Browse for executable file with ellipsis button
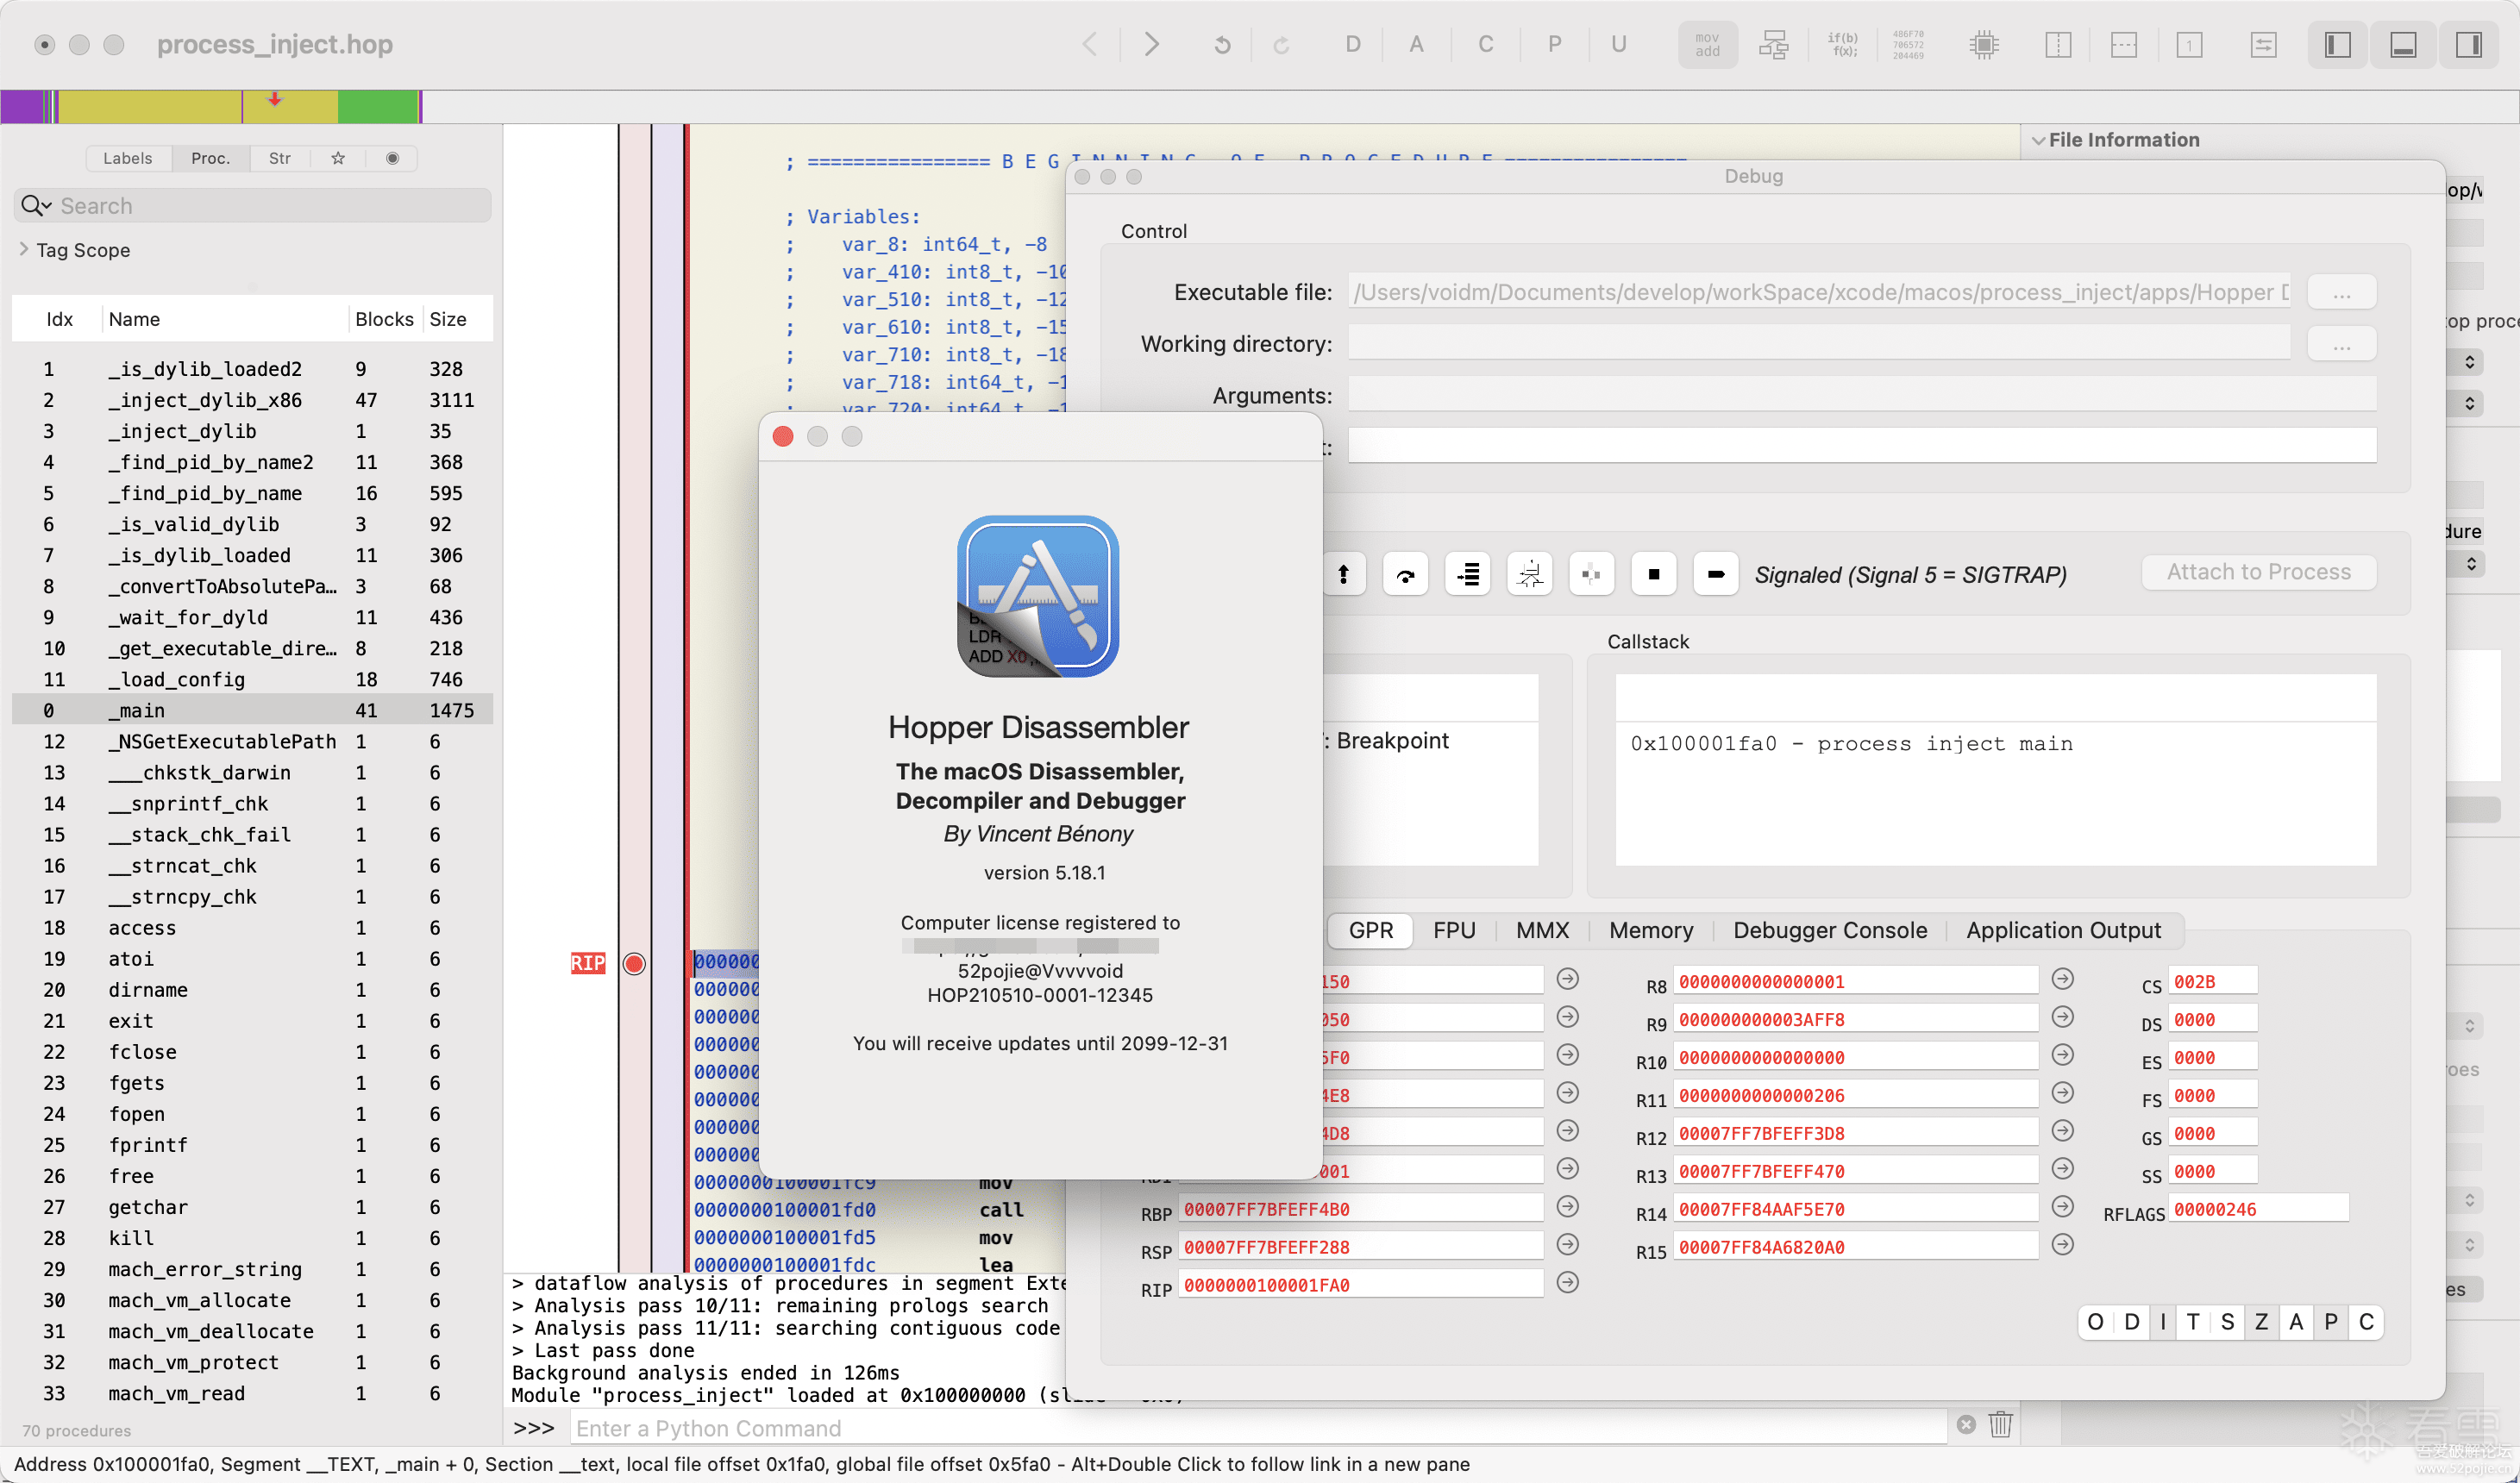The image size is (2520, 1483). (2342, 293)
